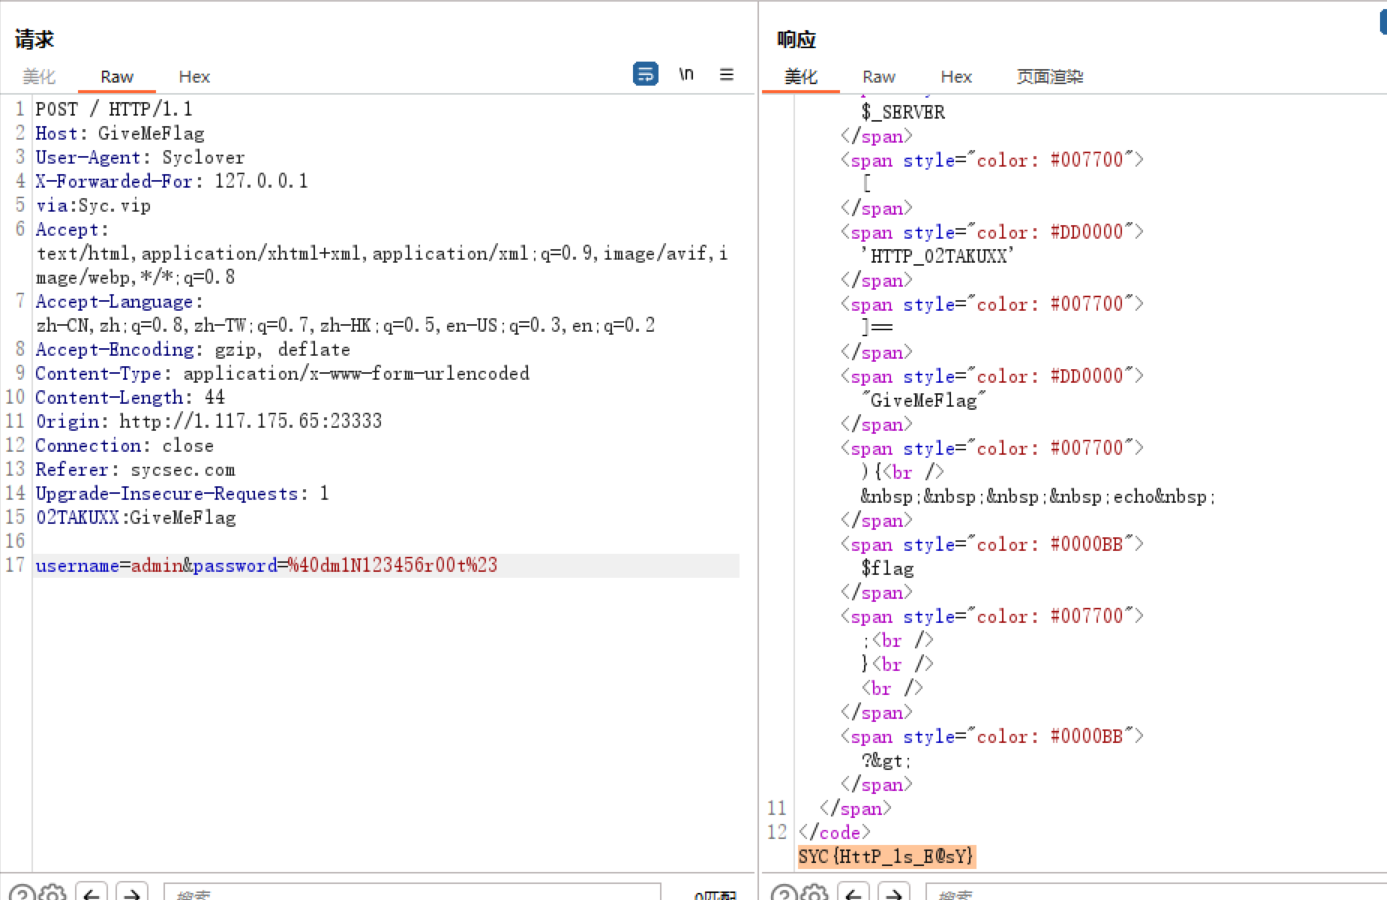Viewport: 1387px width, 900px height.
Task: Click the Connection: close header
Action: 124,445
